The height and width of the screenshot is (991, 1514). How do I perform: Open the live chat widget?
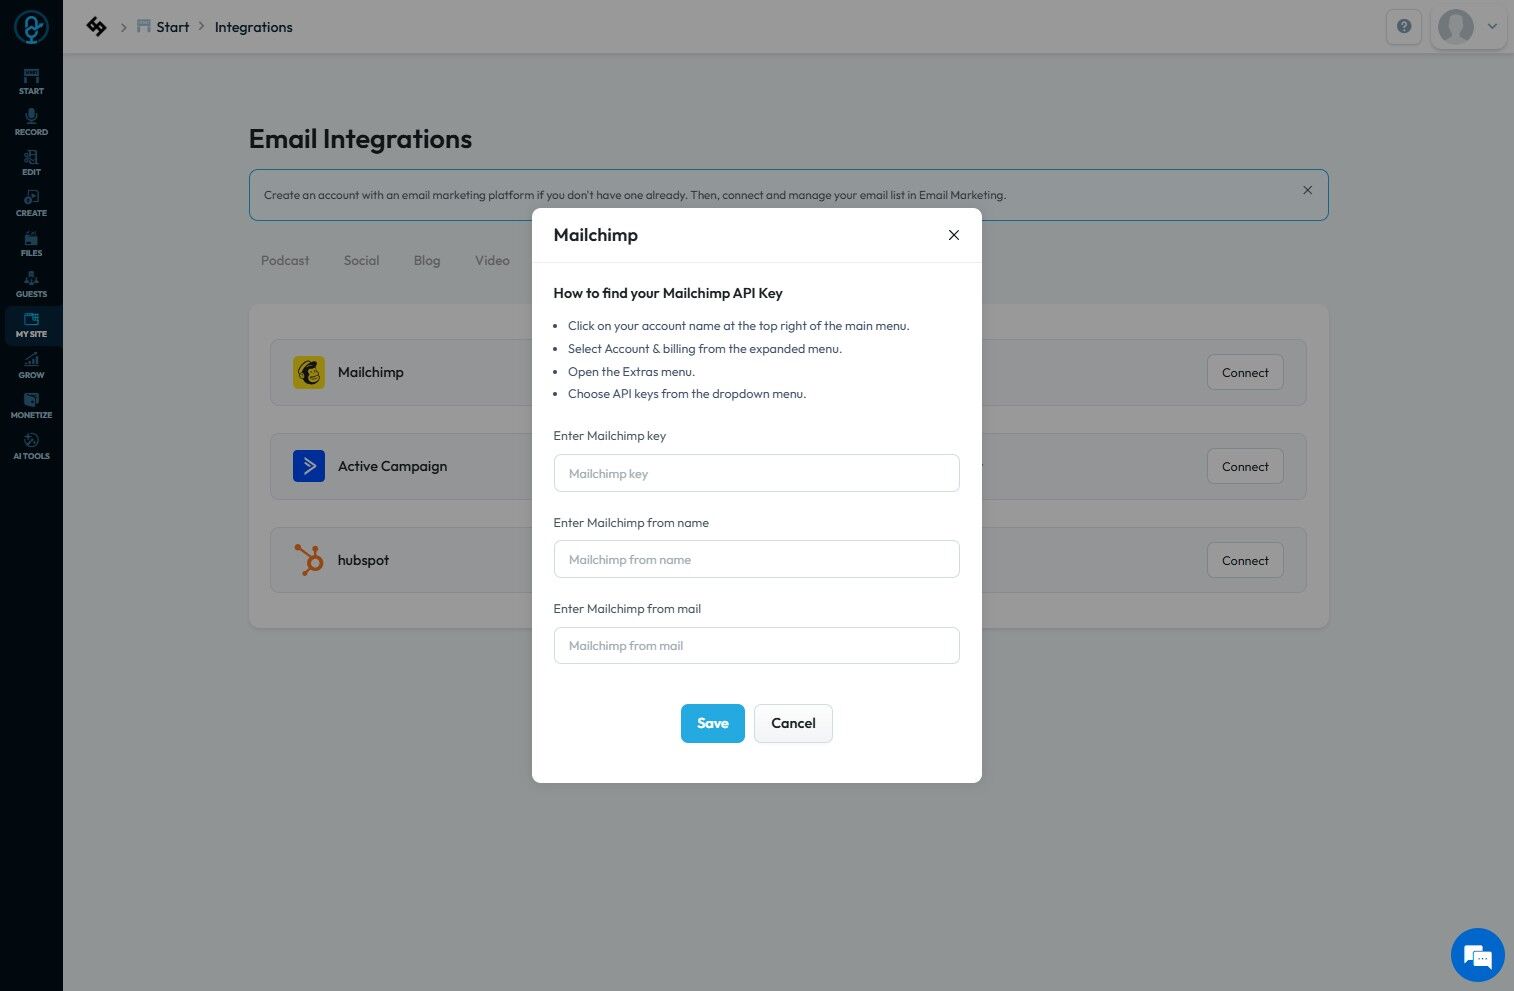coord(1477,955)
